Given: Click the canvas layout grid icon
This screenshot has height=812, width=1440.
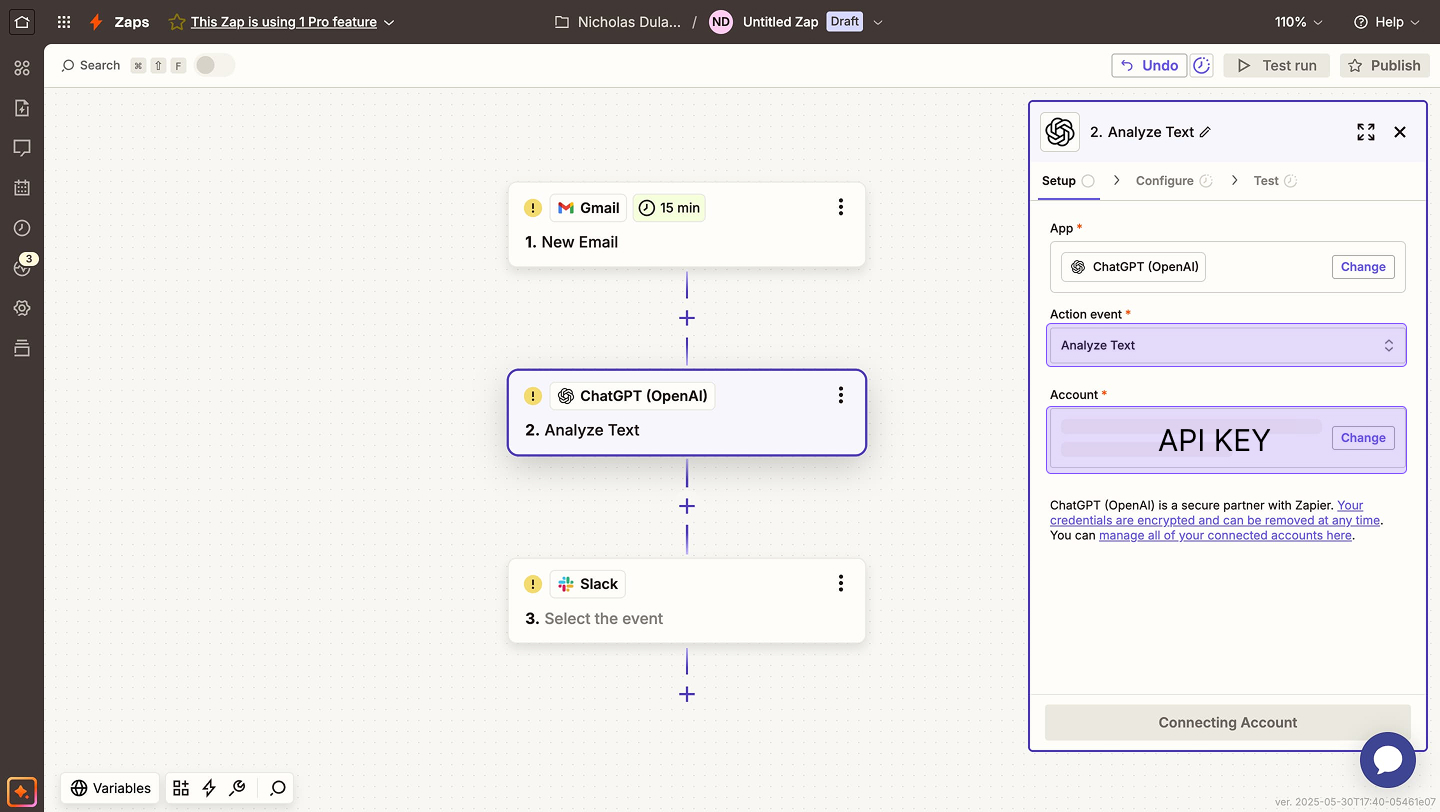Looking at the screenshot, I should [x=181, y=788].
